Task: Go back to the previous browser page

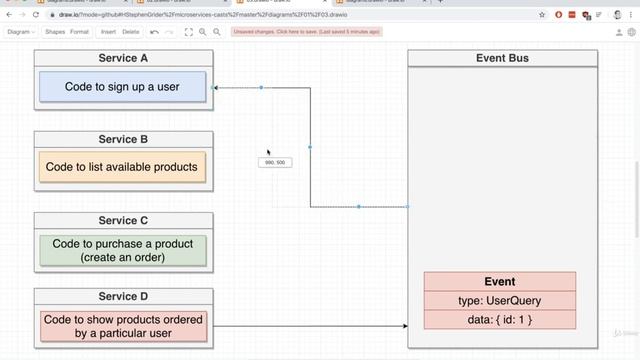Action: (9, 15)
